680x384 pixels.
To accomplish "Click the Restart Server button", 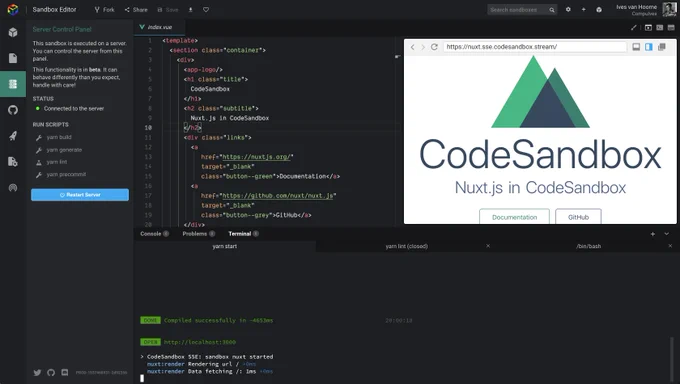I will (x=80, y=195).
